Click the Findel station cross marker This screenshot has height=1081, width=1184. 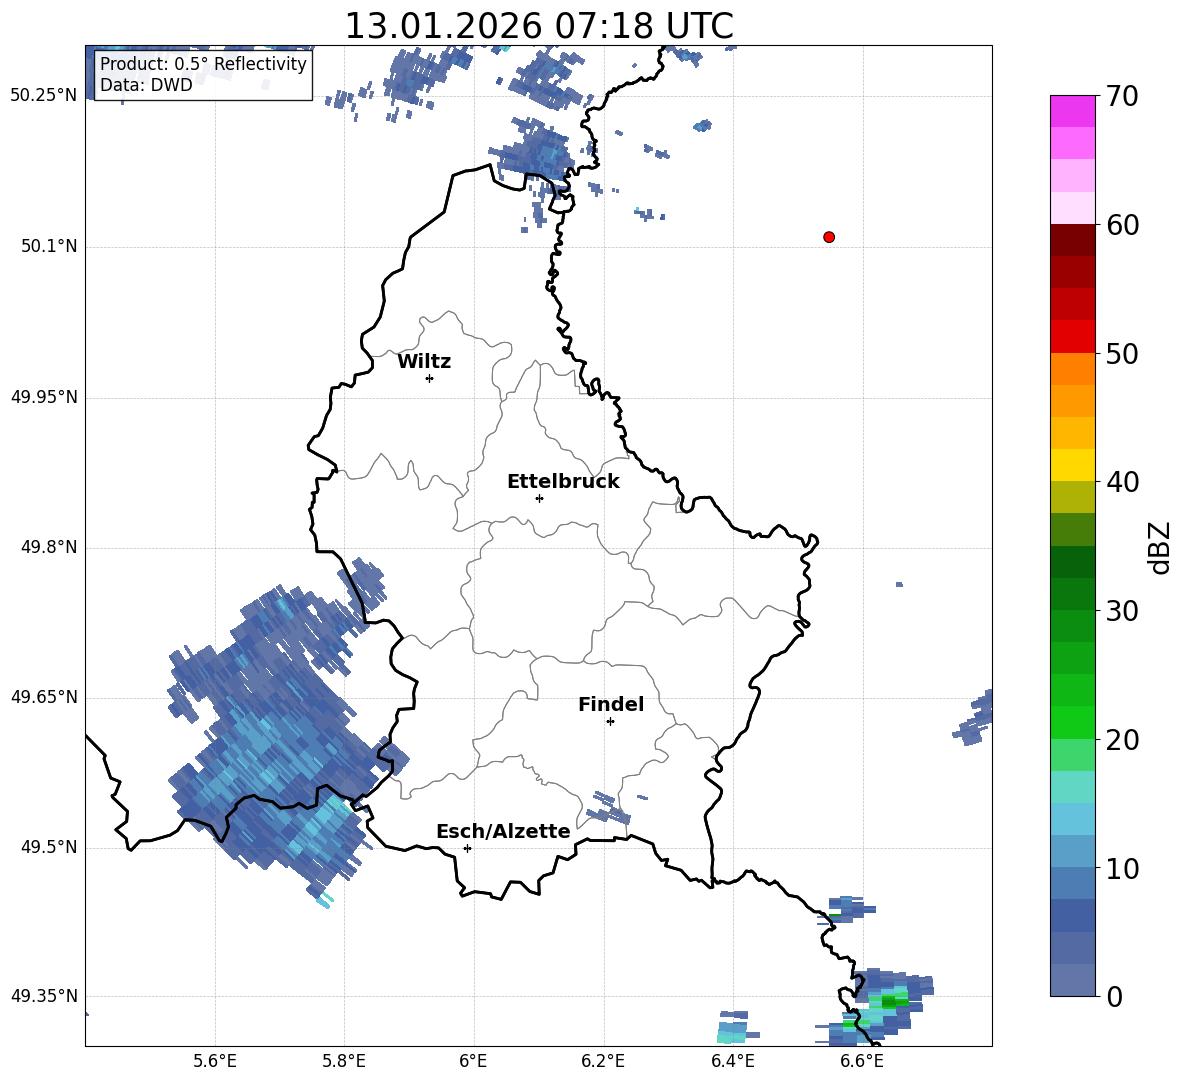[610, 722]
